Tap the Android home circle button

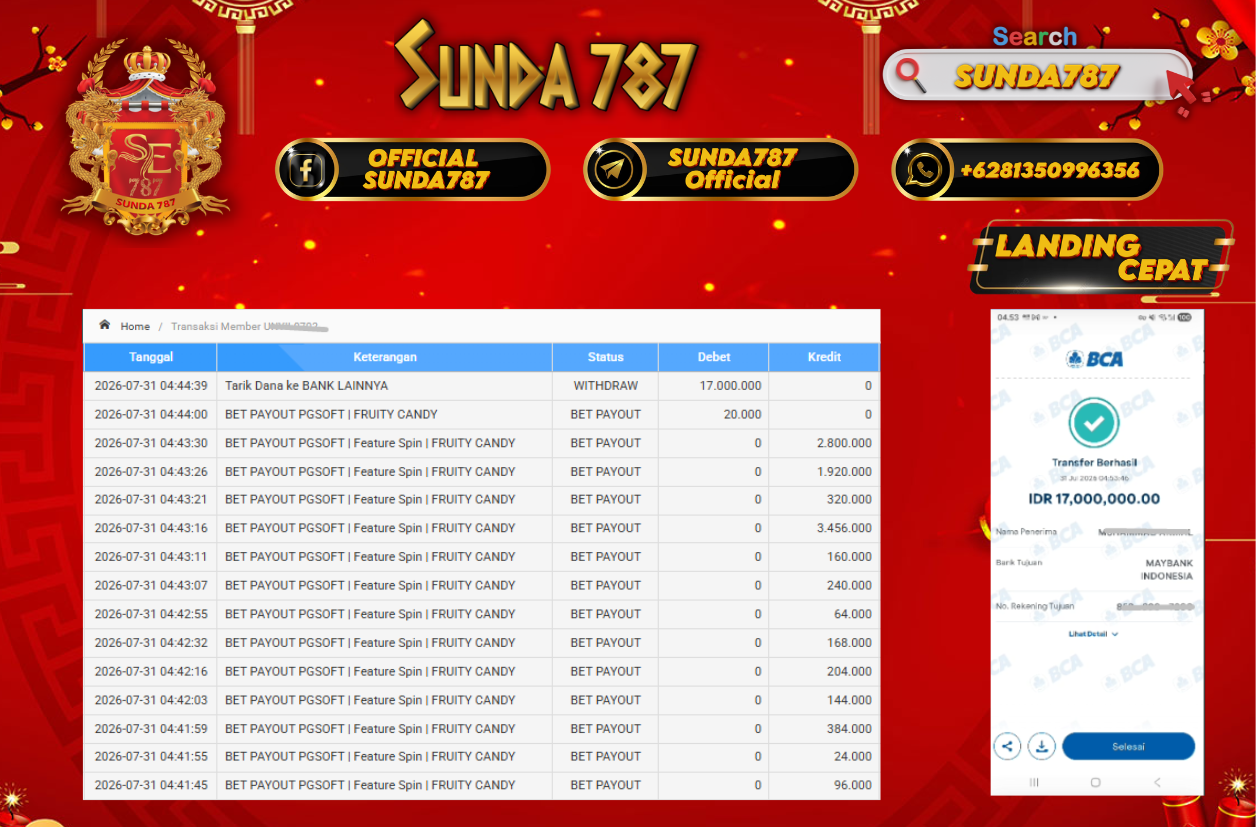coord(1096,782)
